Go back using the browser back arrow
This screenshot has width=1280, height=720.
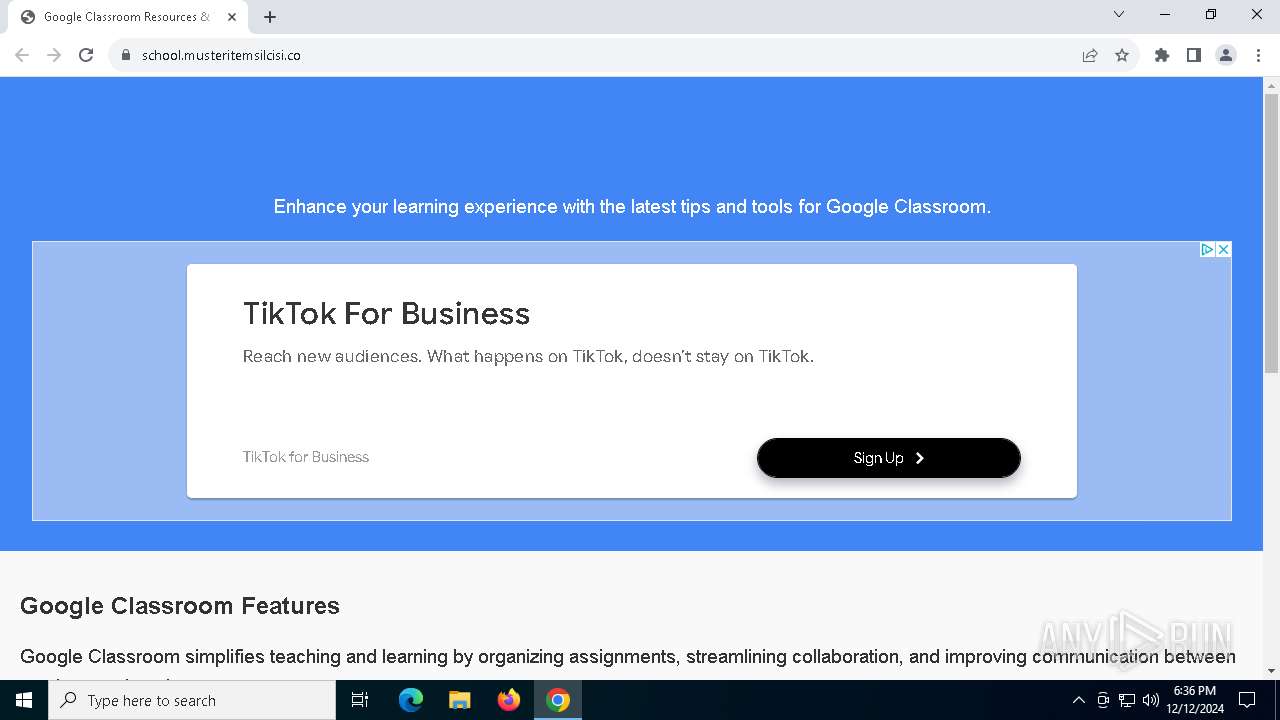[22, 55]
